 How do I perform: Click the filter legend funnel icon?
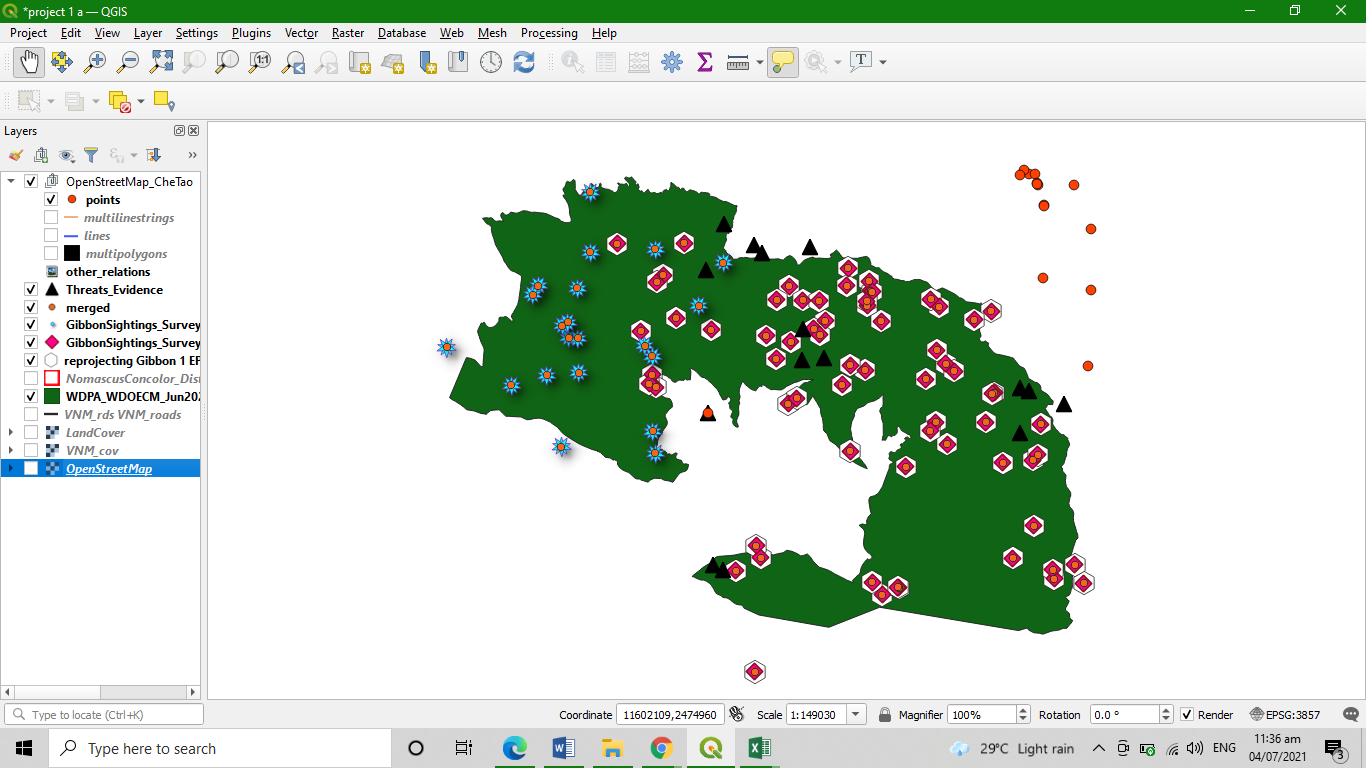click(91, 155)
